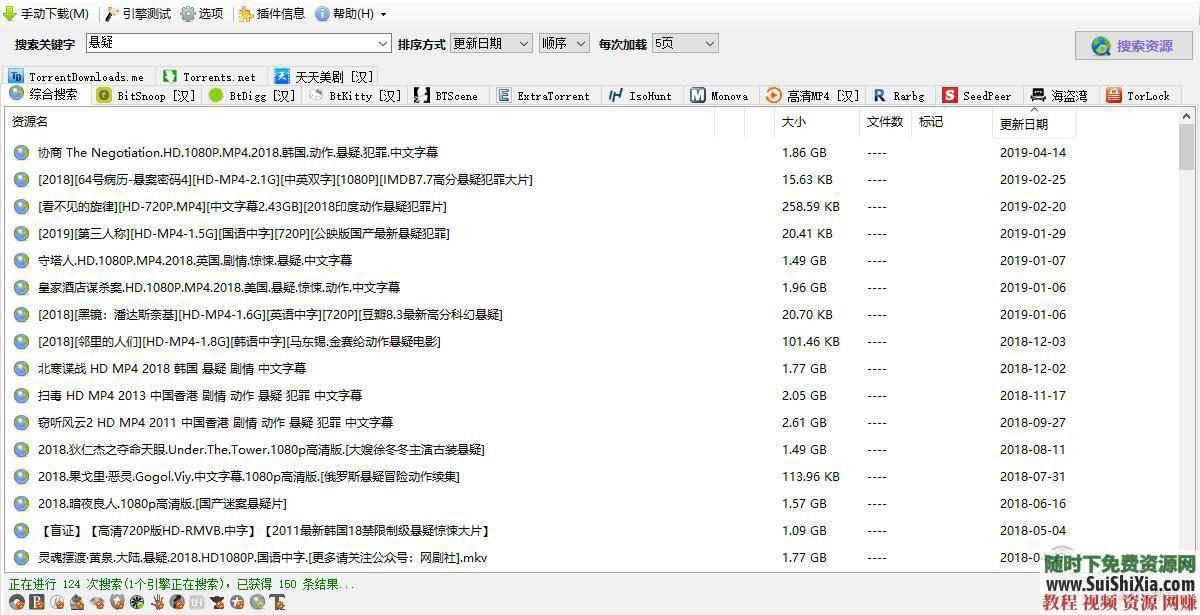Open the 更新日期 sort dropdown

tap(491, 43)
